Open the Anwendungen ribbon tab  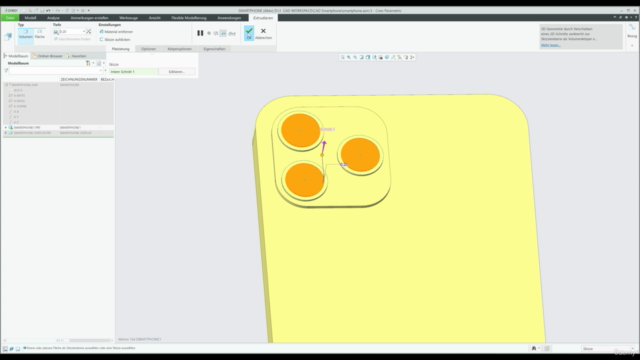(229, 18)
